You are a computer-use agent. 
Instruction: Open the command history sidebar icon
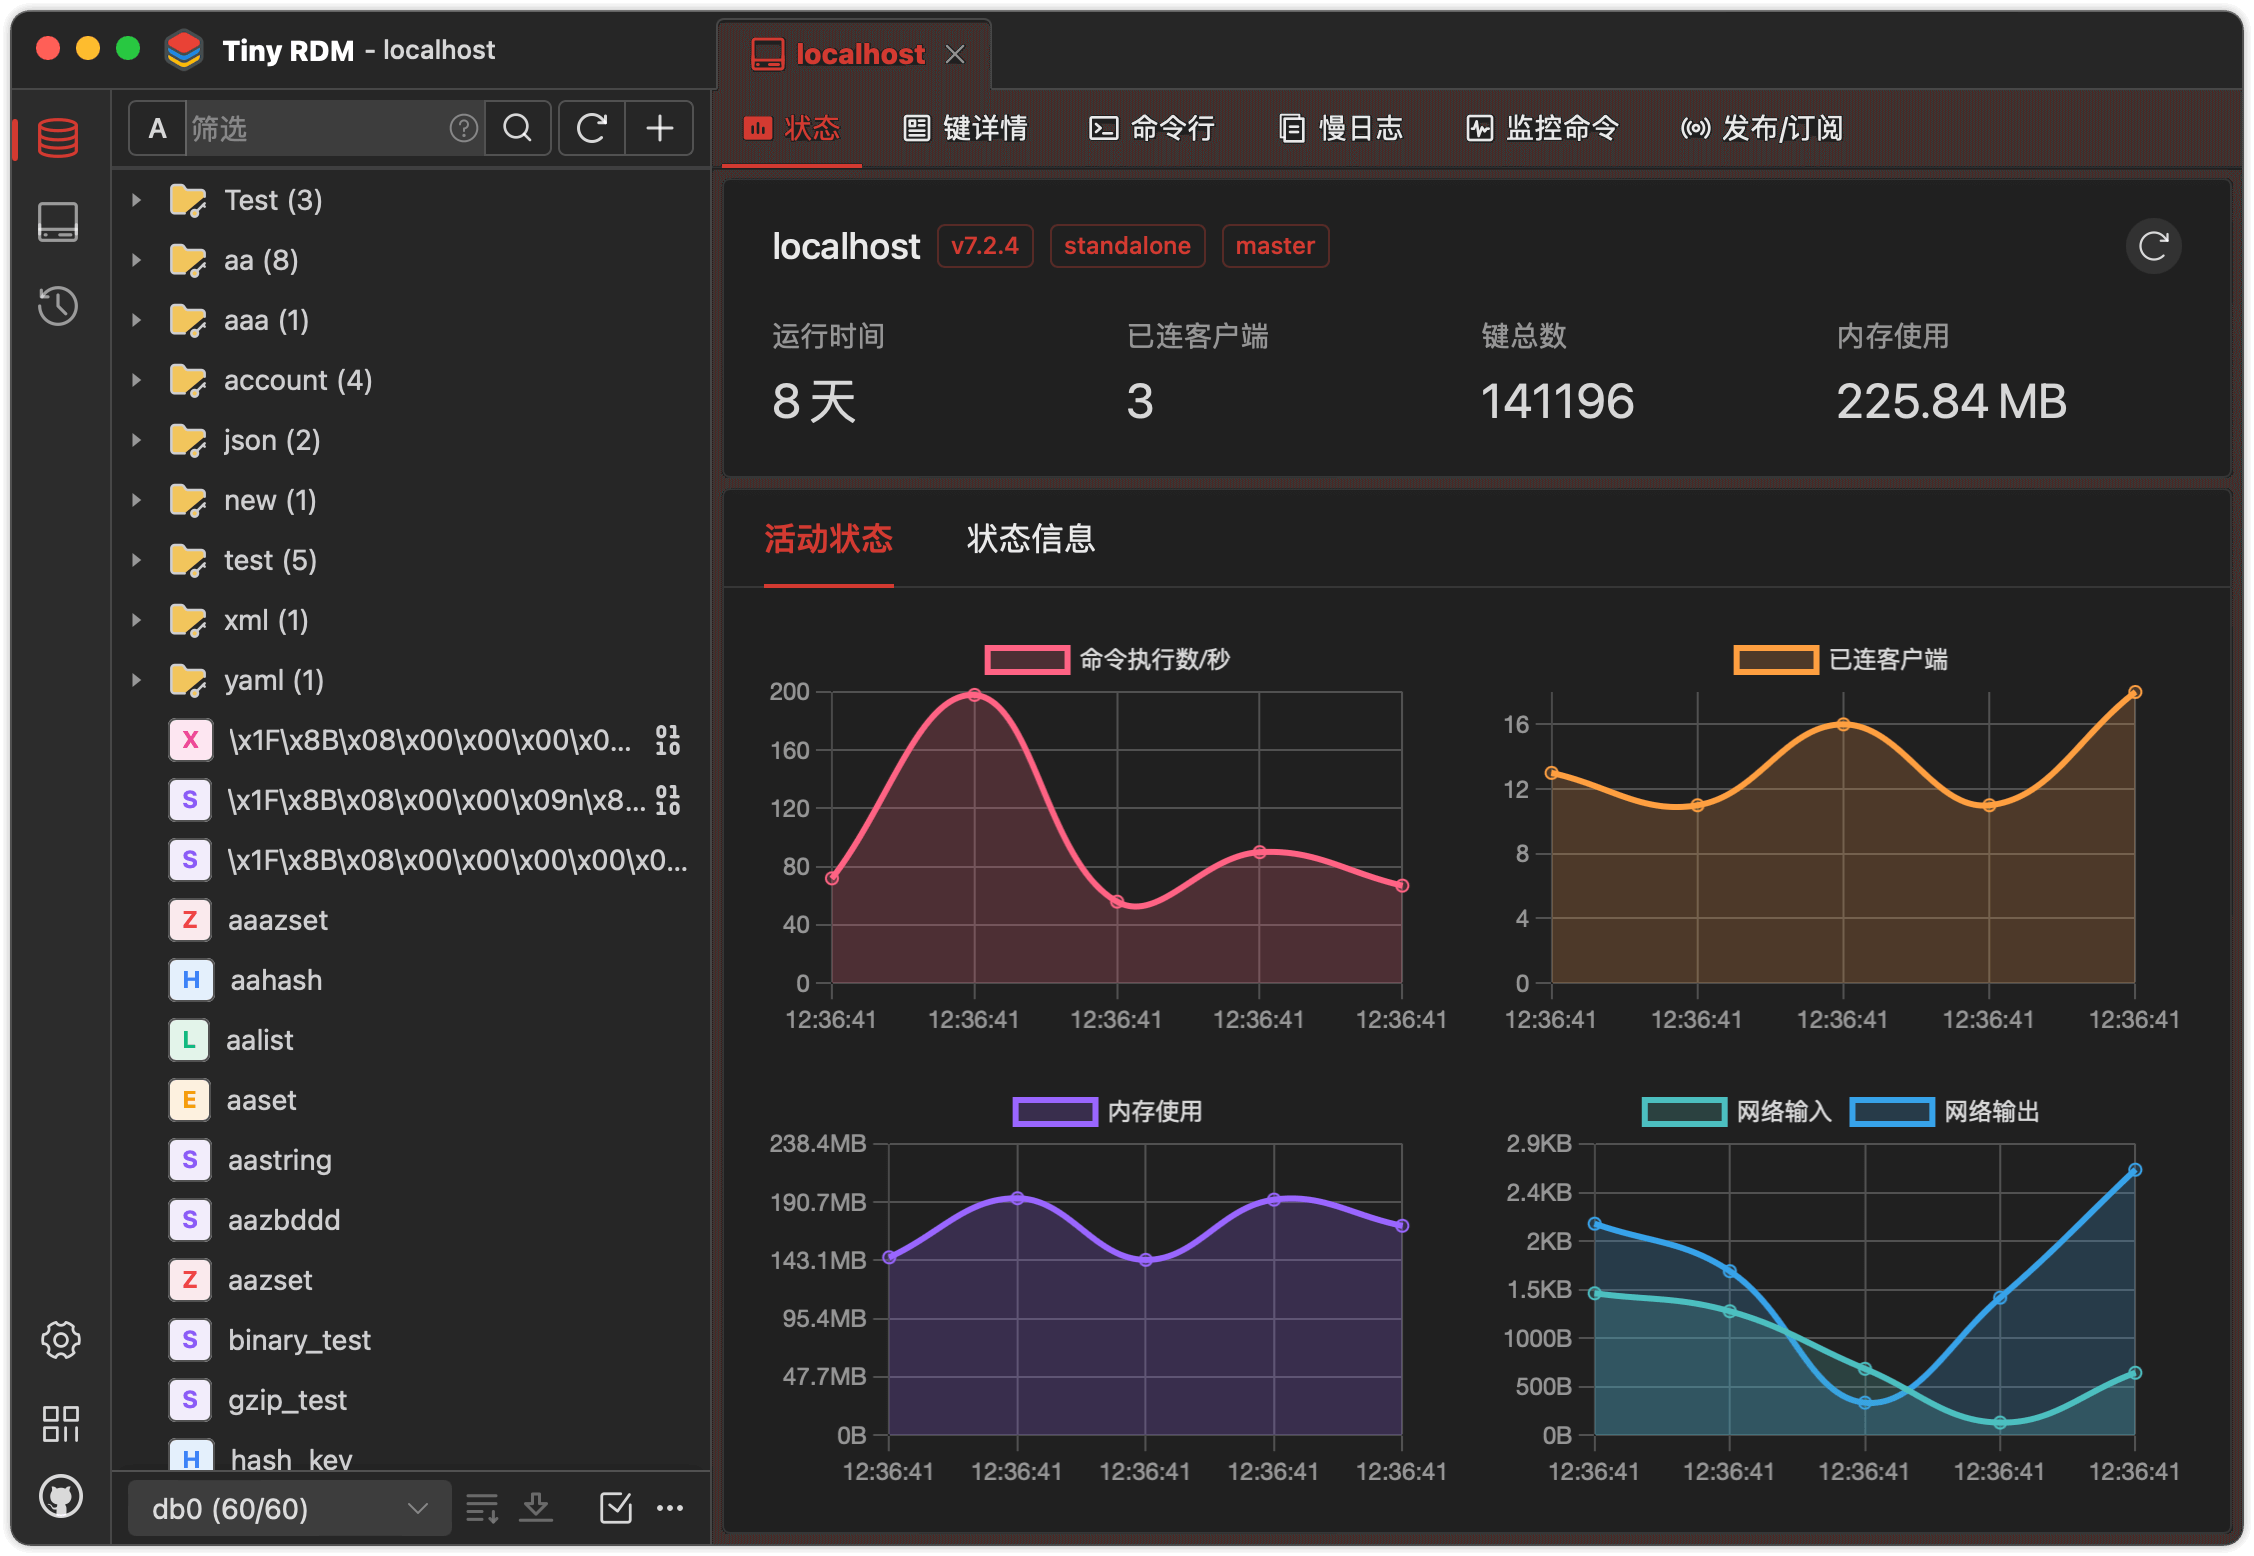point(58,306)
